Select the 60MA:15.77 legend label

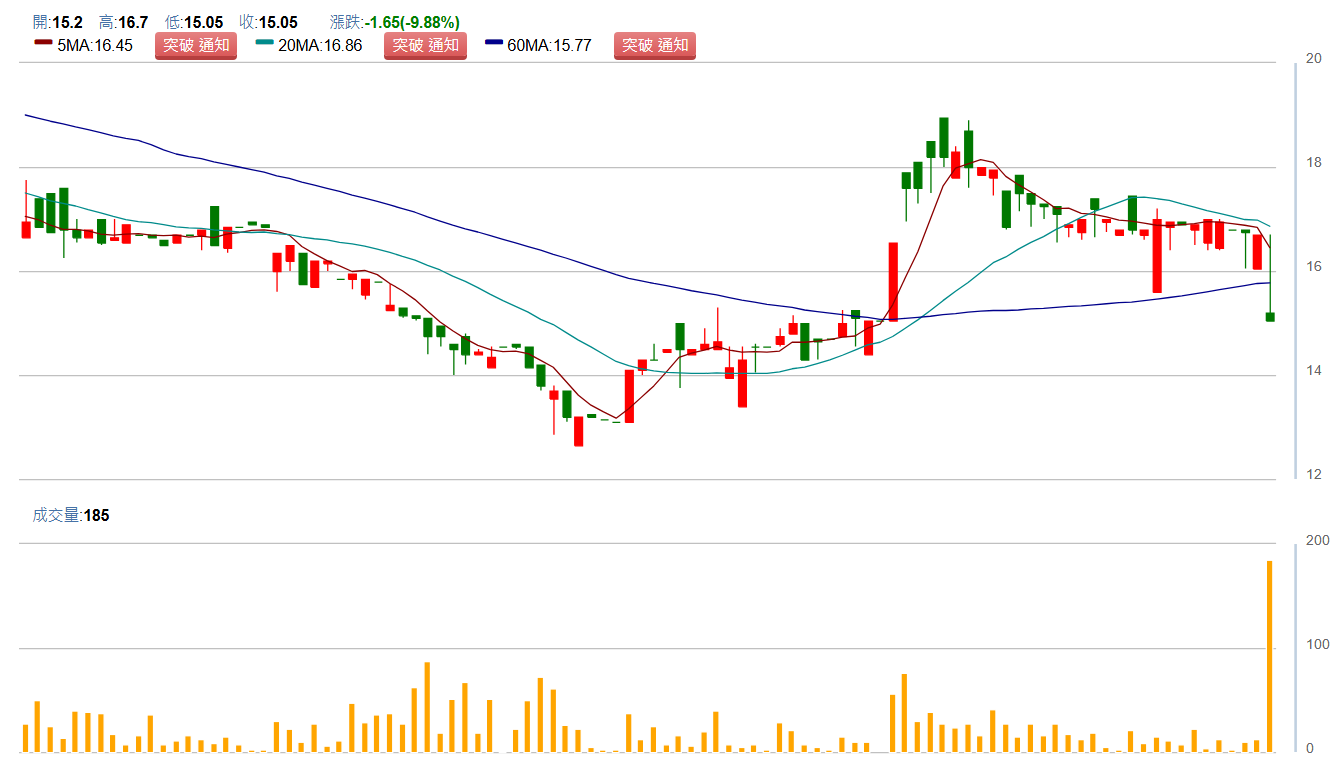coord(550,45)
